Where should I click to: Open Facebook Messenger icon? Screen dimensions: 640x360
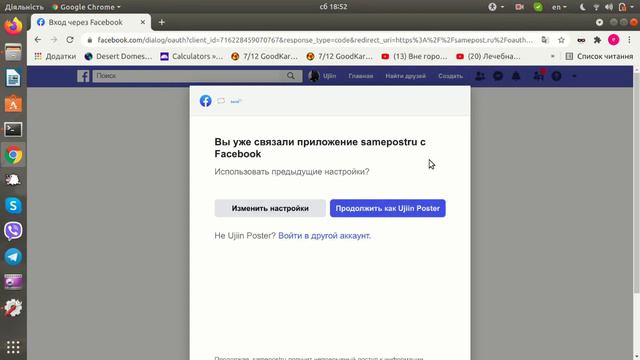(x=498, y=76)
